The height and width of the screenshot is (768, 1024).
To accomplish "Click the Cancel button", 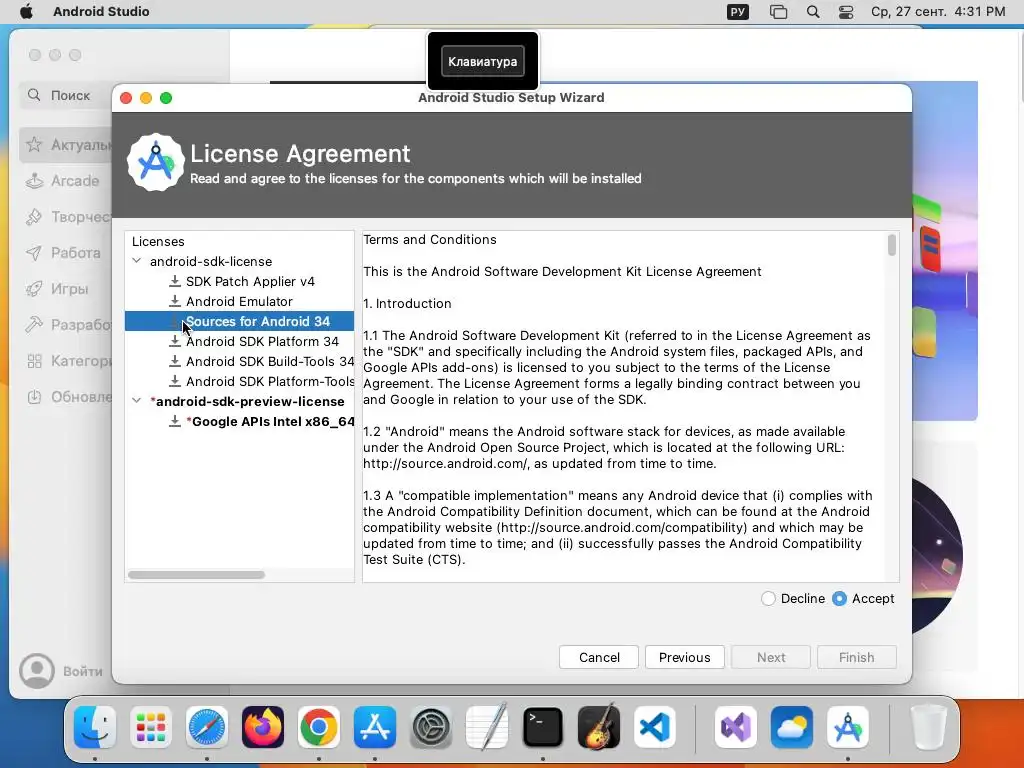I will click(x=599, y=657).
